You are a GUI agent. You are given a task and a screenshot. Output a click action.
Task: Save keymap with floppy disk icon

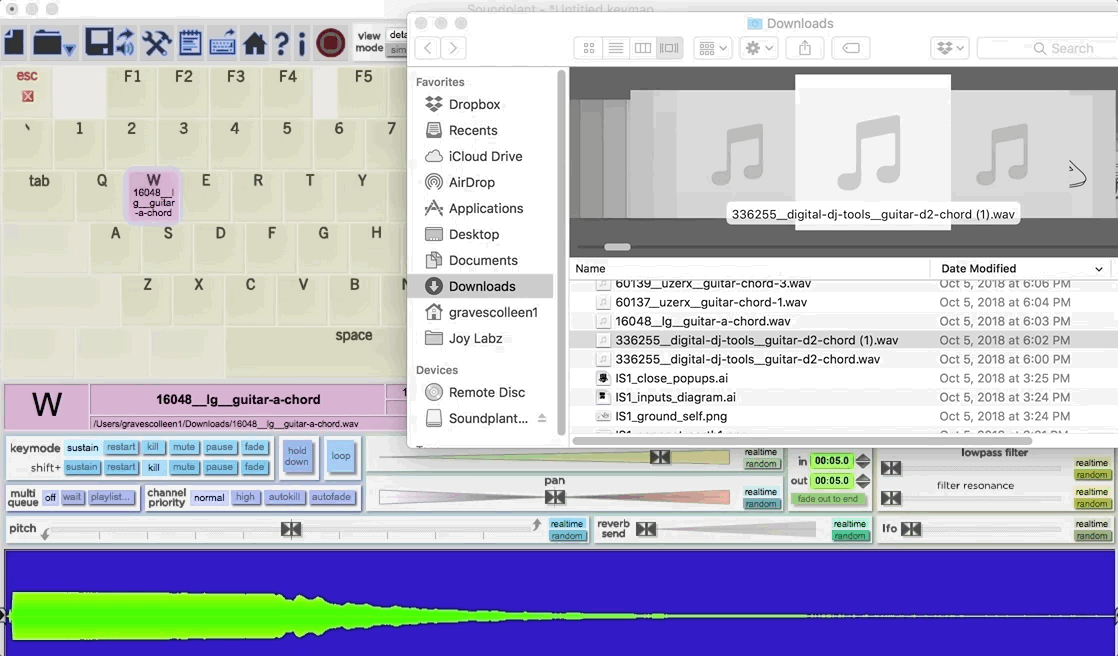[98, 43]
